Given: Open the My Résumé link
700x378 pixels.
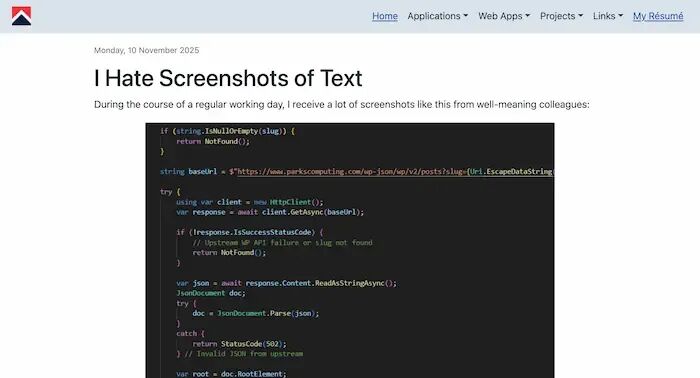Looking at the screenshot, I should click(x=658, y=16).
